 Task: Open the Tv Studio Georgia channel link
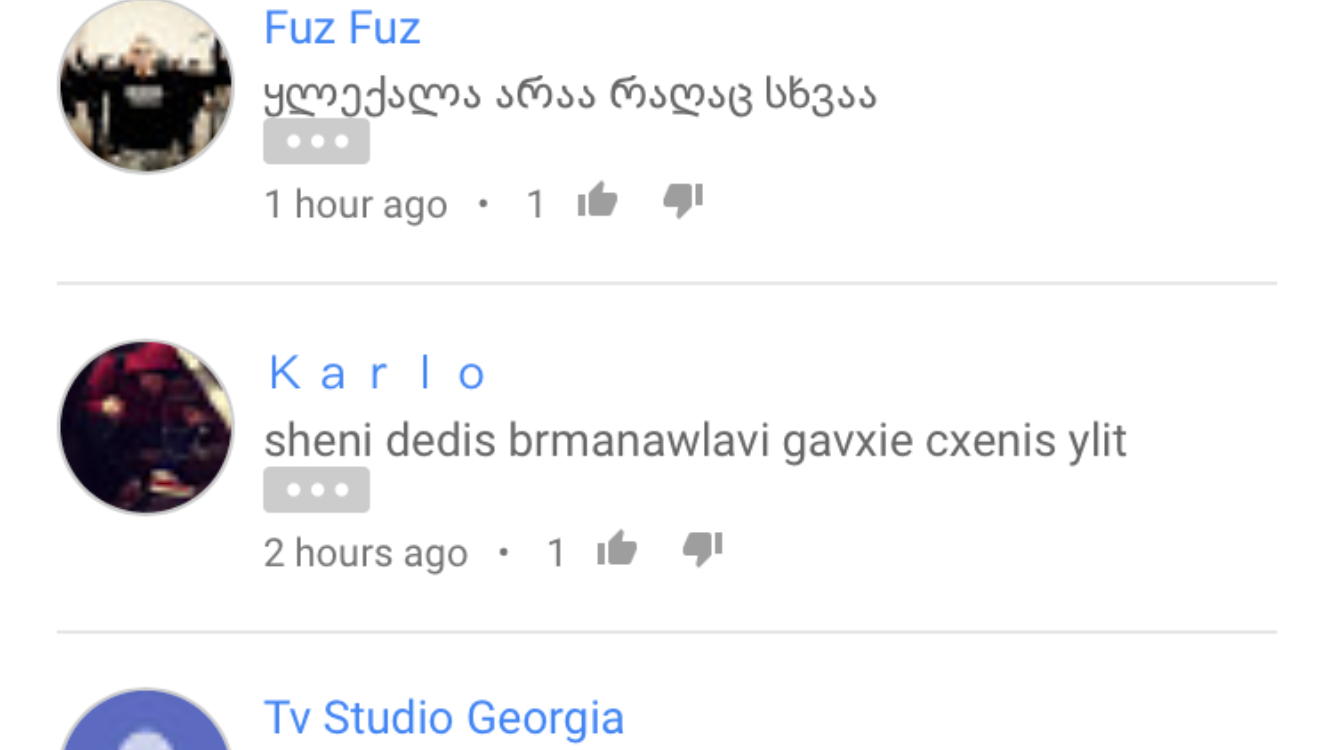[x=444, y=718]
